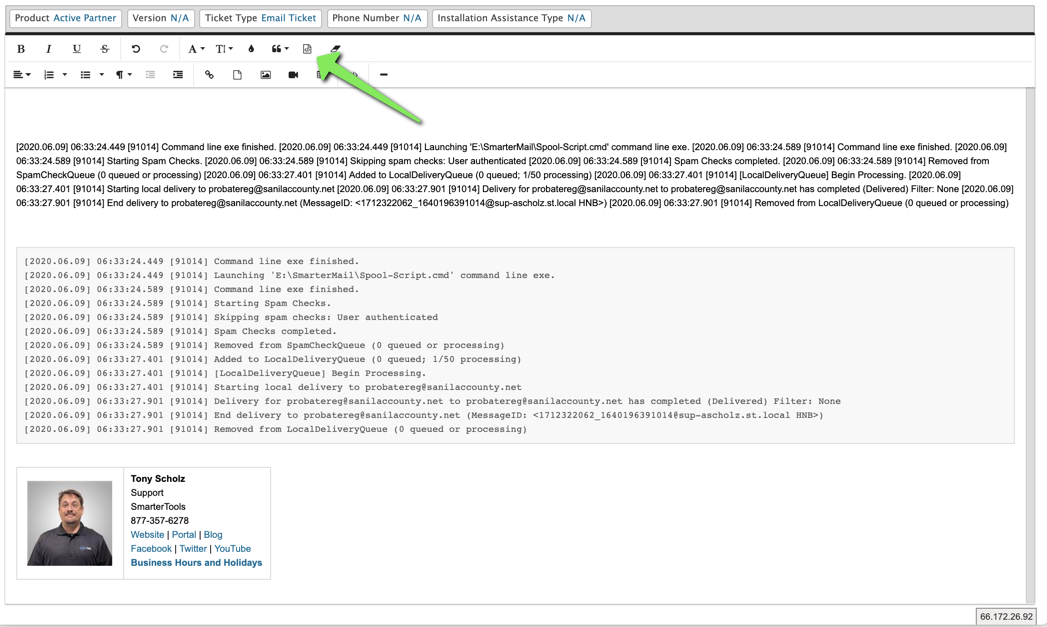The width and height of the screenshot is (1047, 627).
Task: Toggle underline formatting
Action: (x=76, y=49)
